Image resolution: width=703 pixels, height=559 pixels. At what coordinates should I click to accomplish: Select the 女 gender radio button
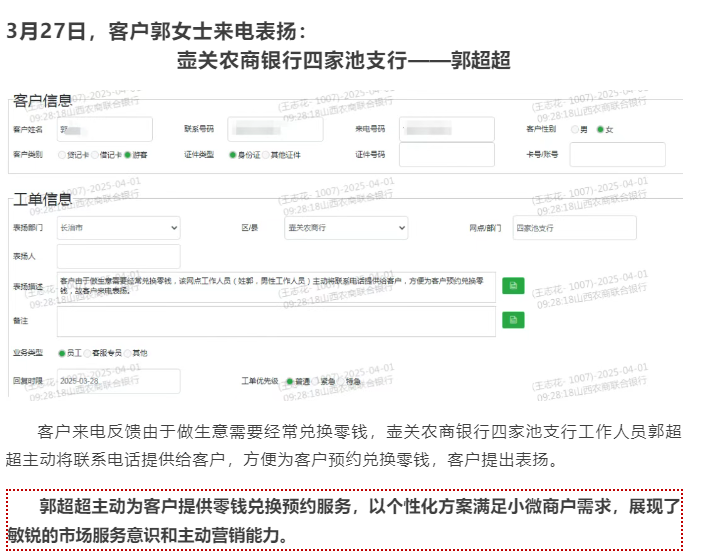click(x=600, y=130)
